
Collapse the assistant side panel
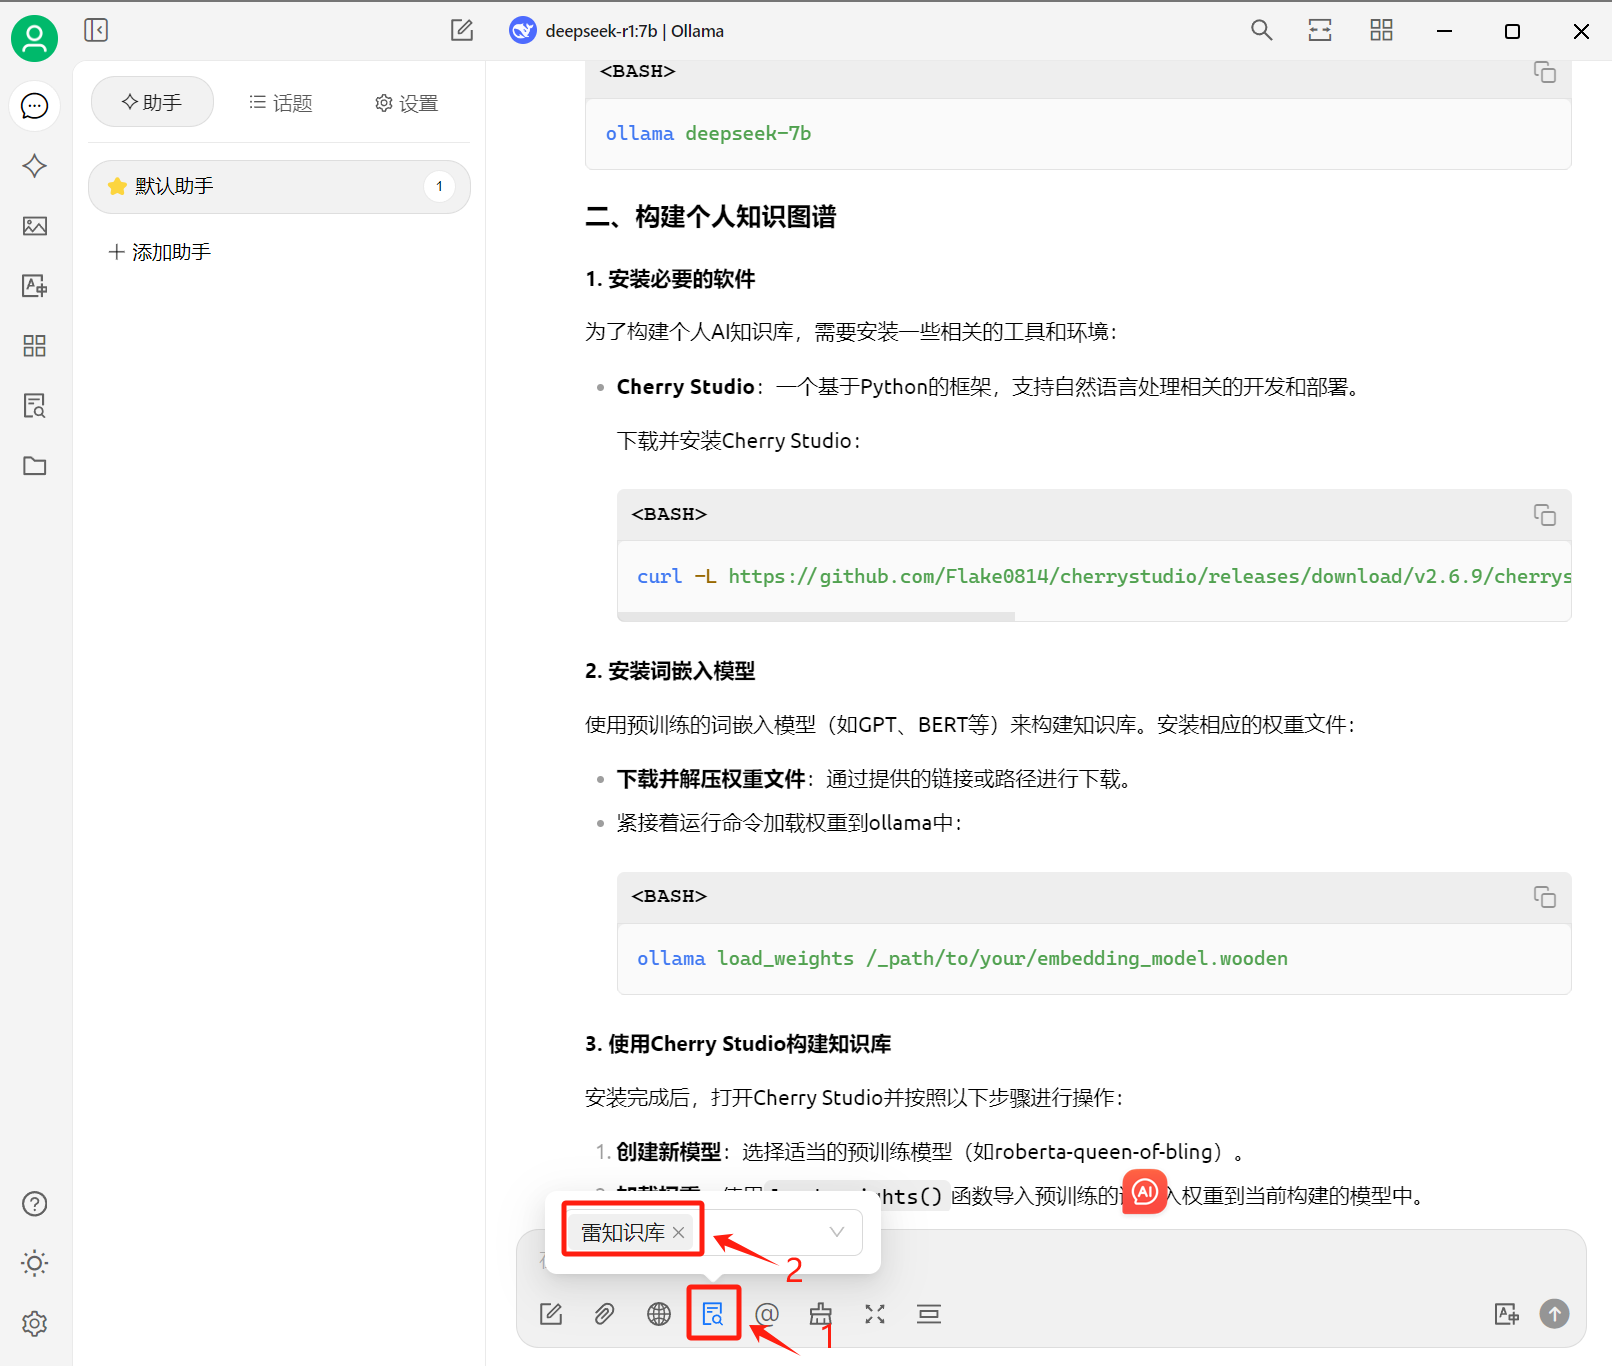(96, 30)
